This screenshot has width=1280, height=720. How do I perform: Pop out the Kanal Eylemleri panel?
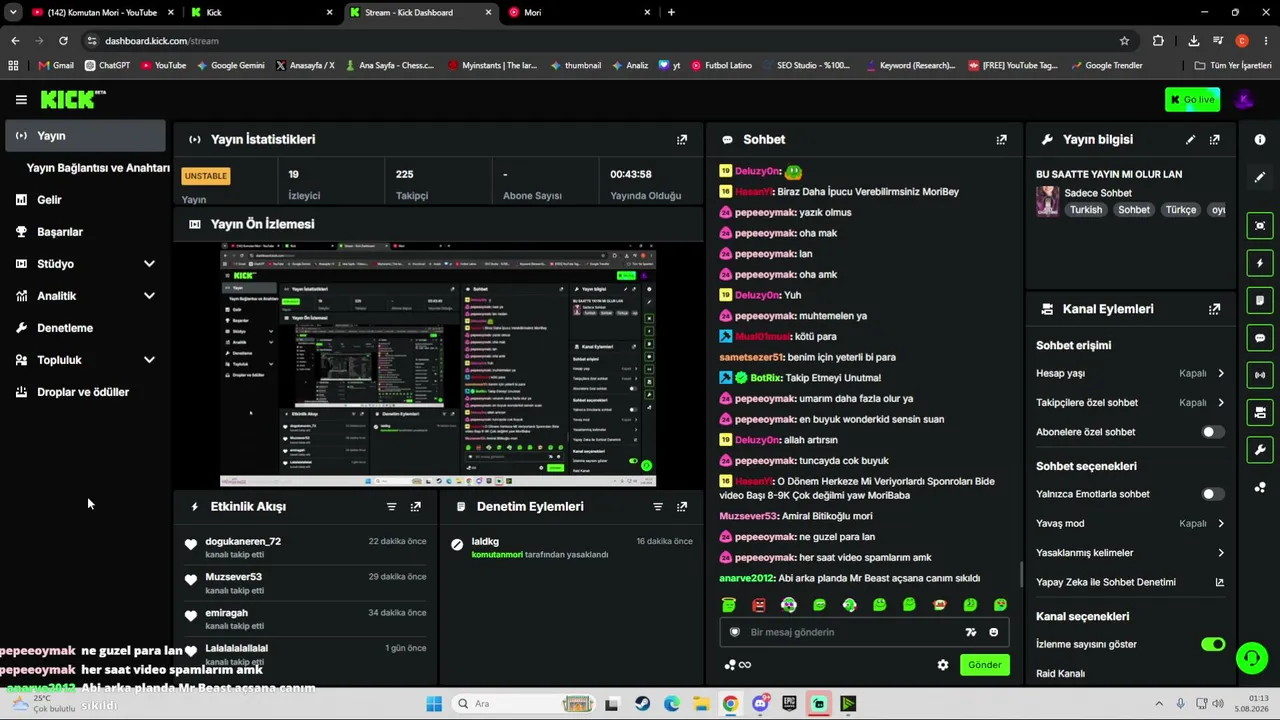(x=1215, y=310)
